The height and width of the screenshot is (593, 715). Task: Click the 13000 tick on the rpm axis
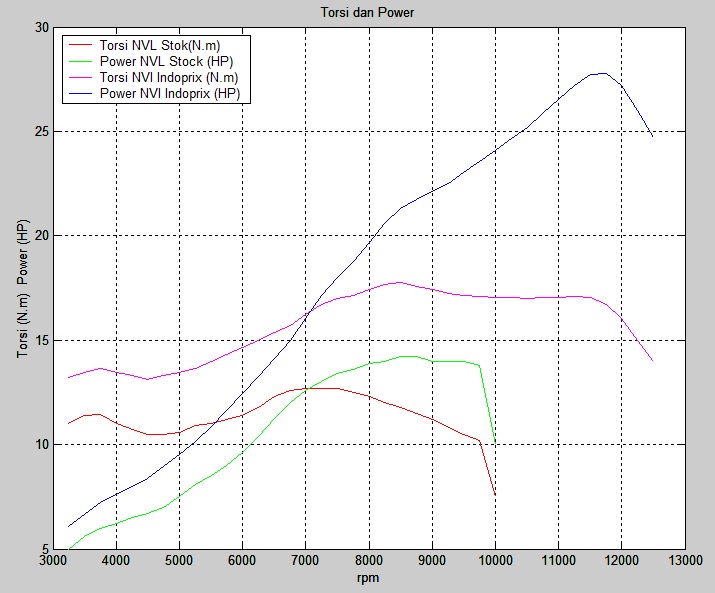[x=684, y=561]
